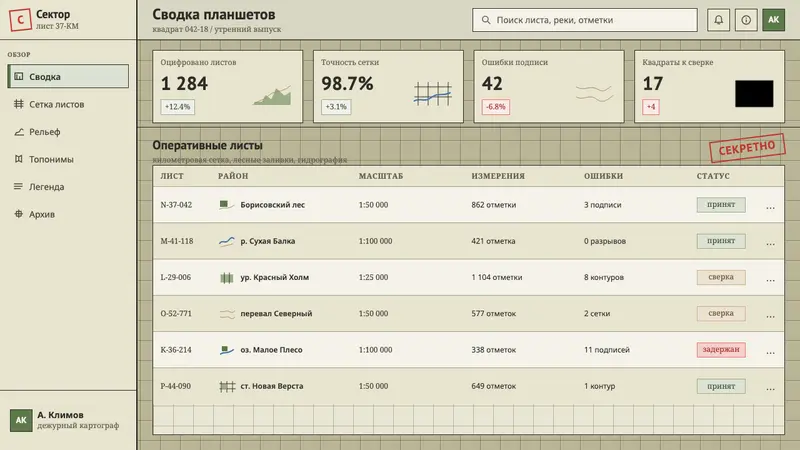
Task: Open row menu for M-41-118
Action: click(770, 242)
